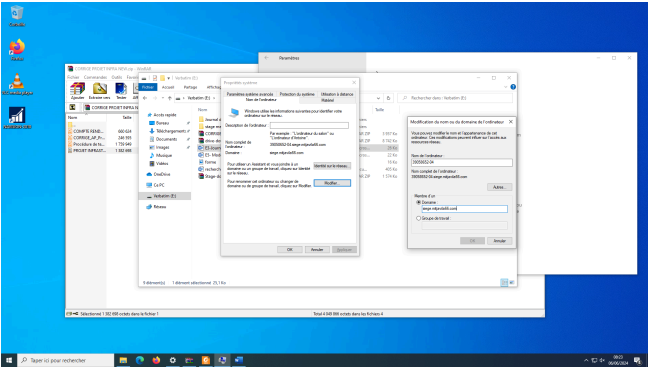Open the Partage ribbon tab
The height and width of the screenshot is (369, 651).
[x=190, y=87]
